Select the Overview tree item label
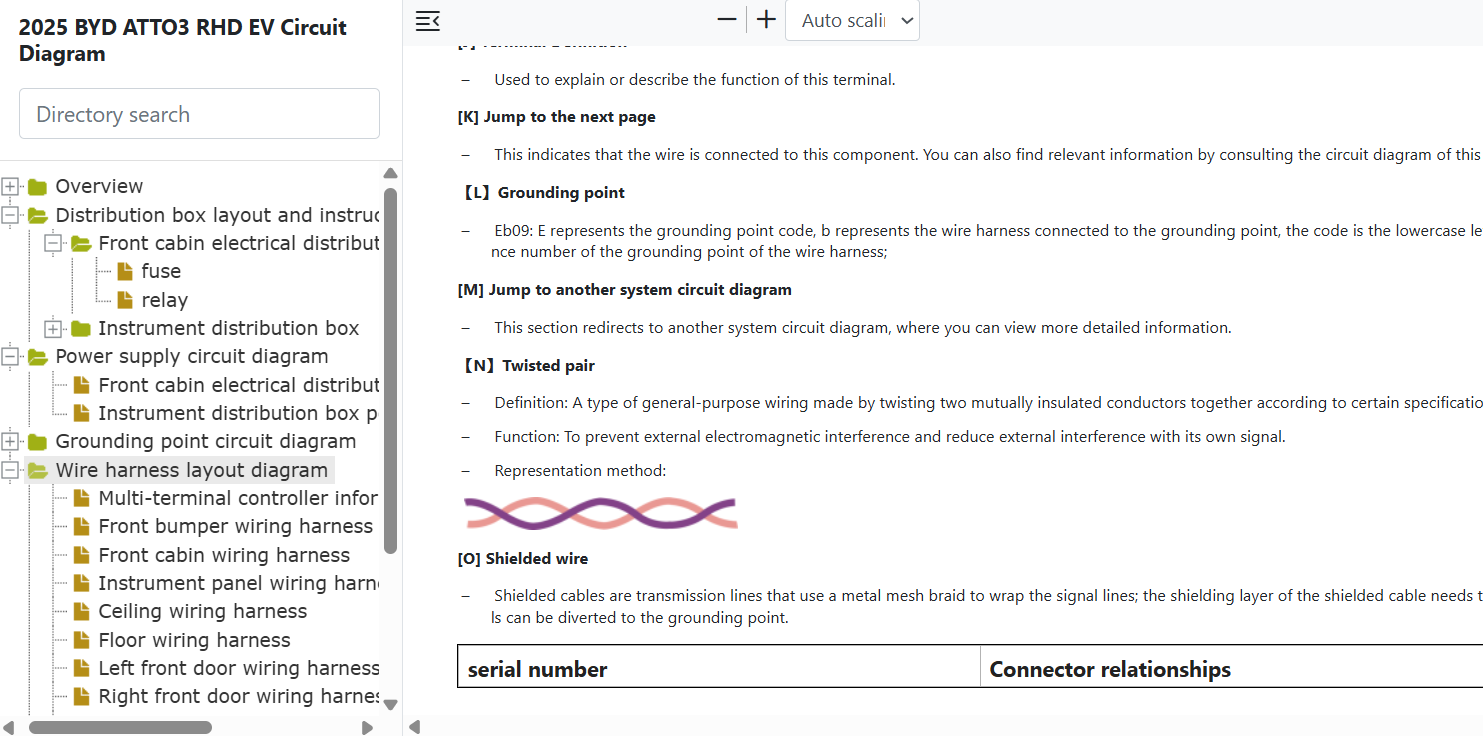The height and width of the screenshot is (736, 1483). [99, 186]
